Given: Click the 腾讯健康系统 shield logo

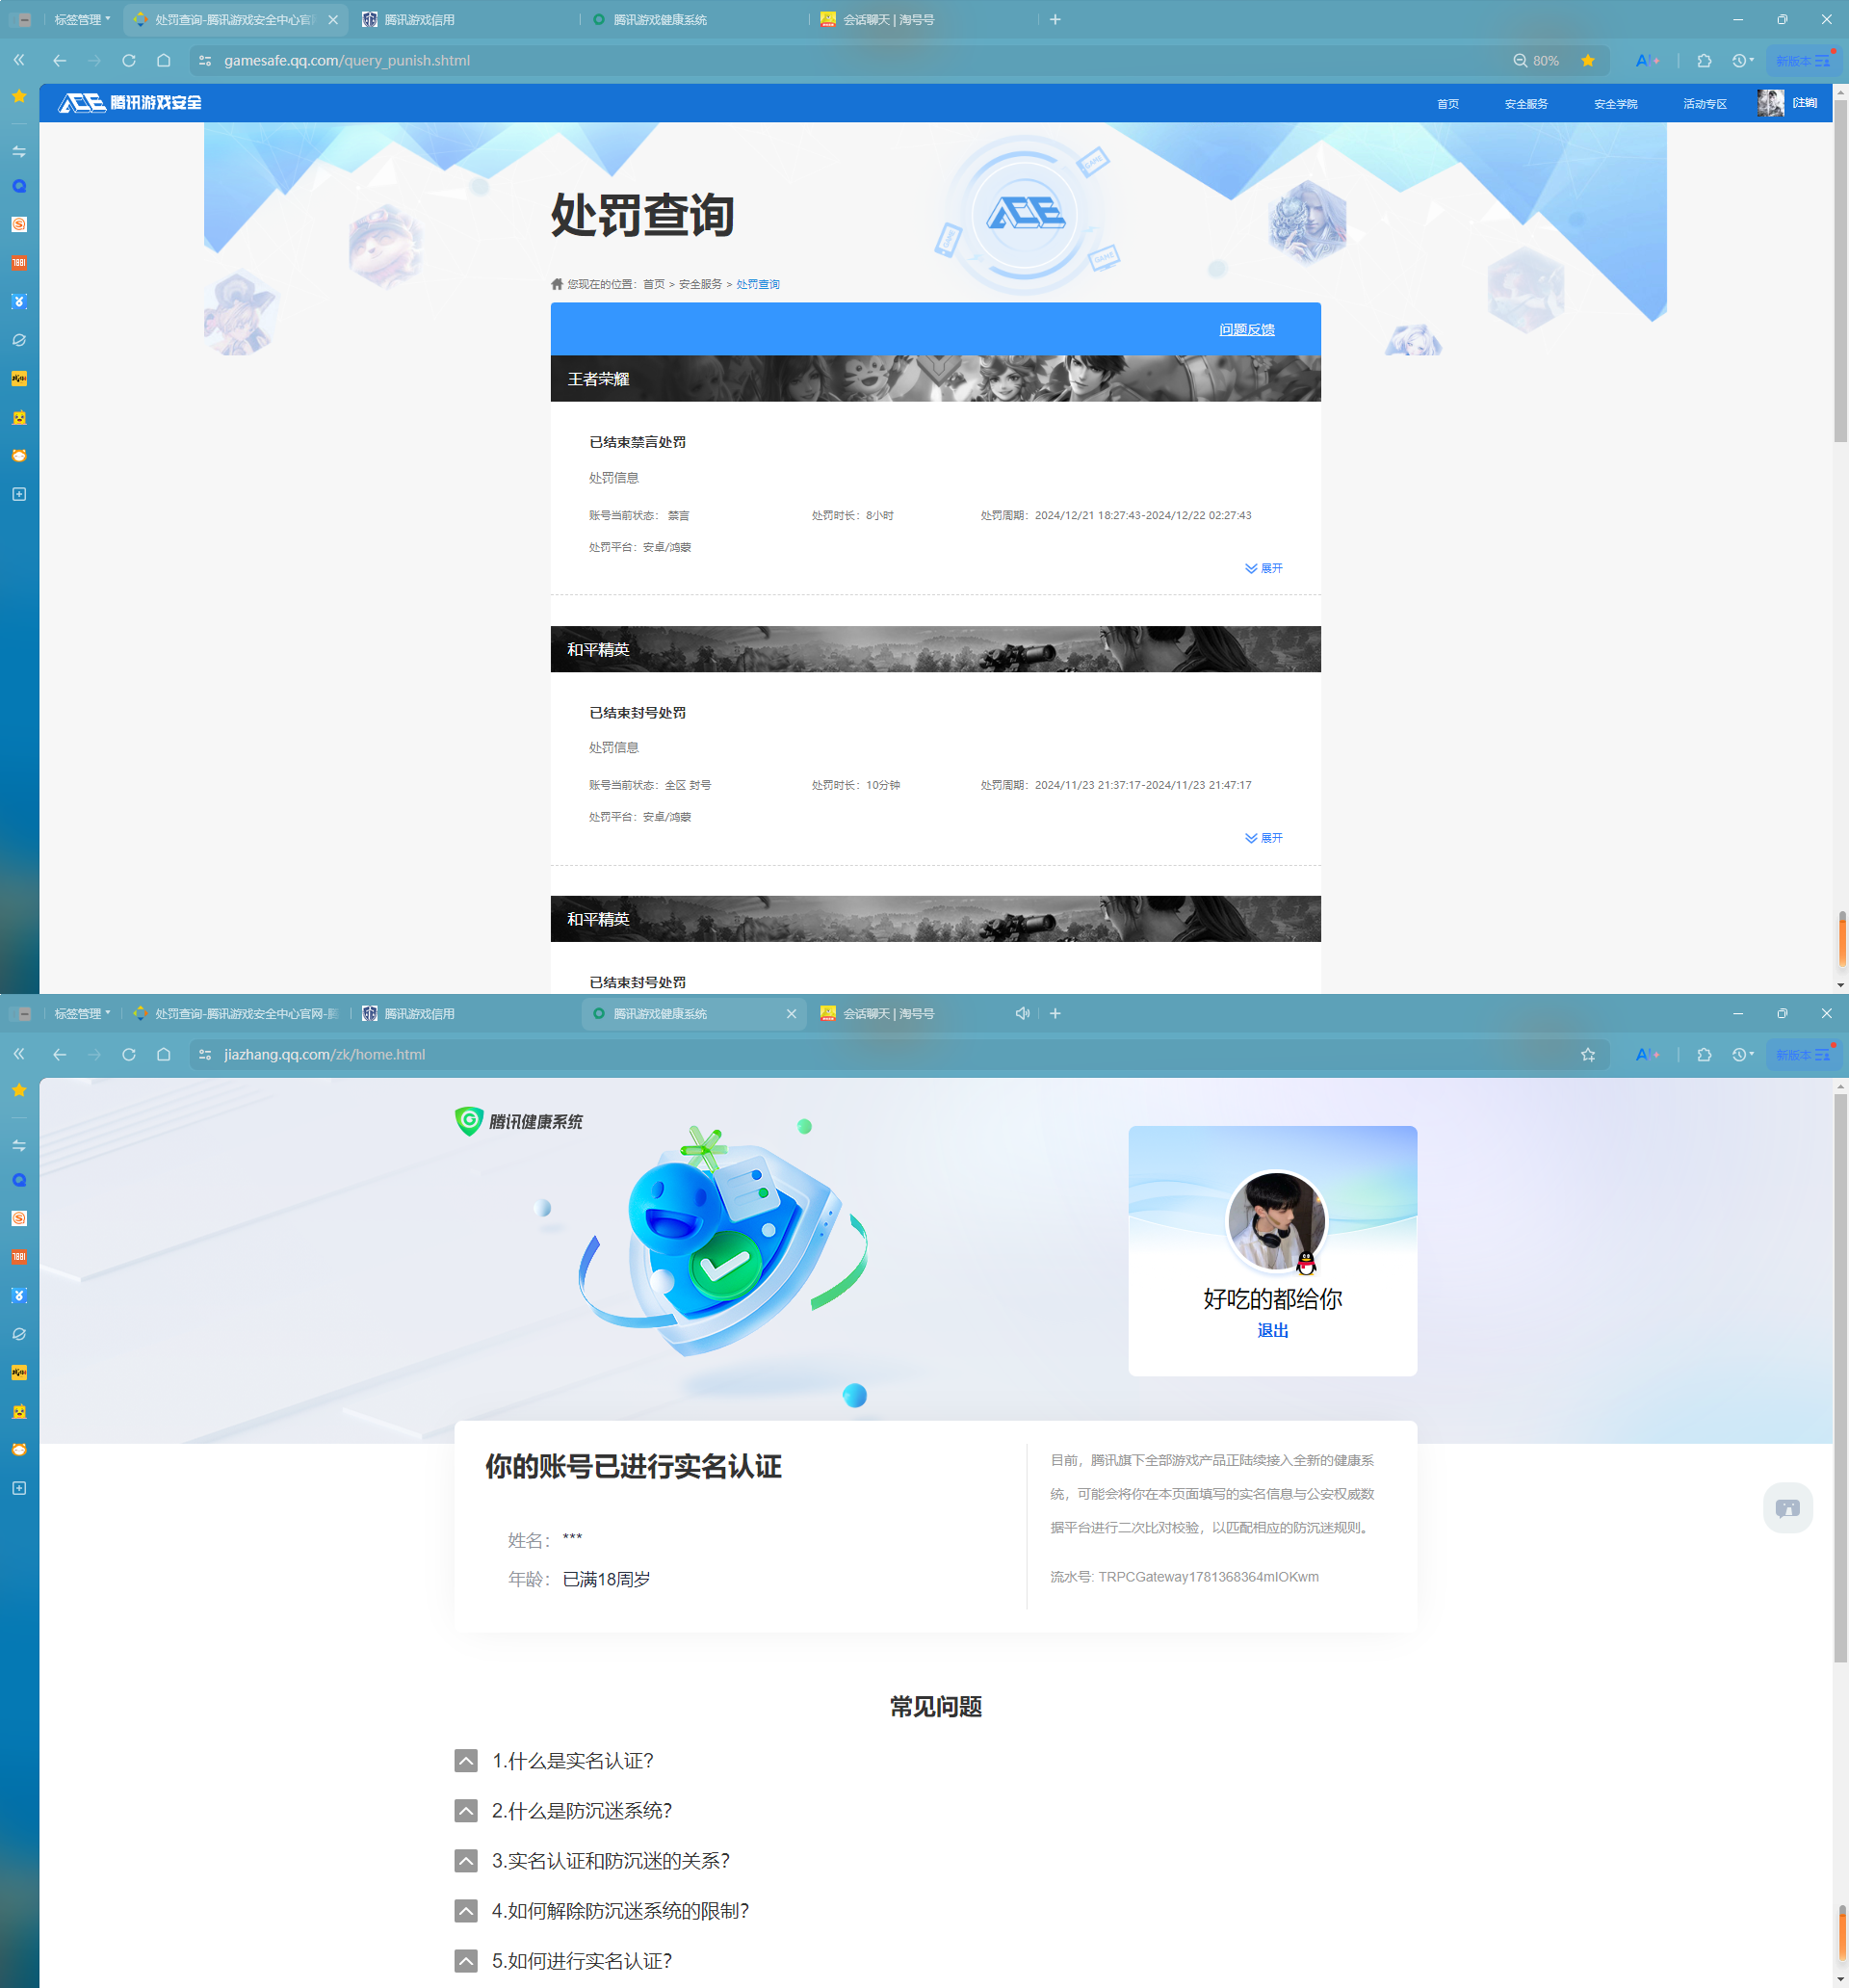Looking at the screenshot, I should tap(519, 1121).
